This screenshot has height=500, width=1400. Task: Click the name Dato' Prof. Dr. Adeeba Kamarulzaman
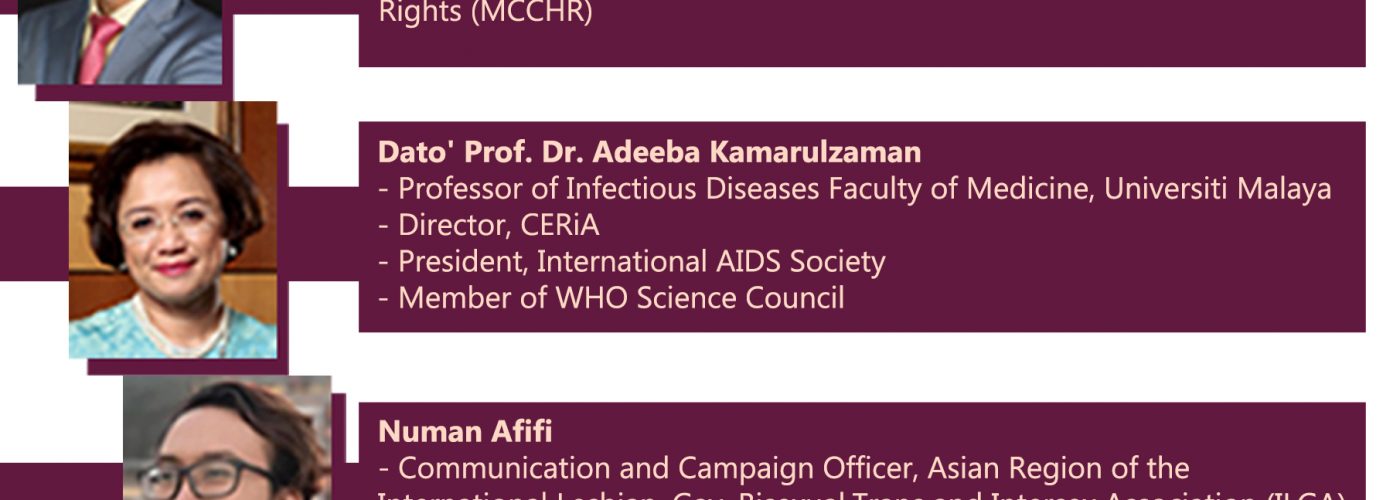[649, 152]
